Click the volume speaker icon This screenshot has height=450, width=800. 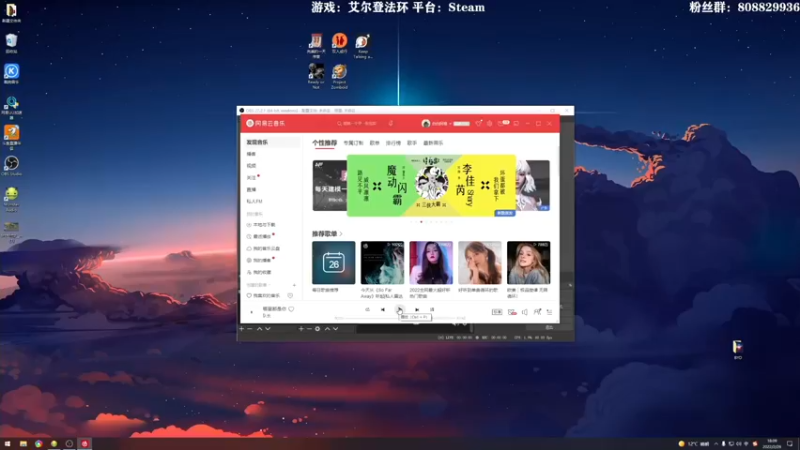point(524,312)
